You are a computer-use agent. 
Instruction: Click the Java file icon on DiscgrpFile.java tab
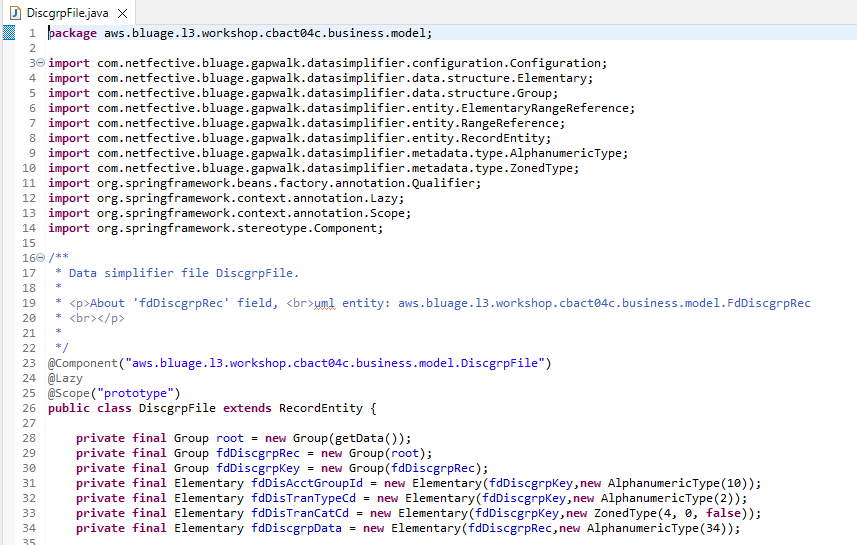coord(14,13)
